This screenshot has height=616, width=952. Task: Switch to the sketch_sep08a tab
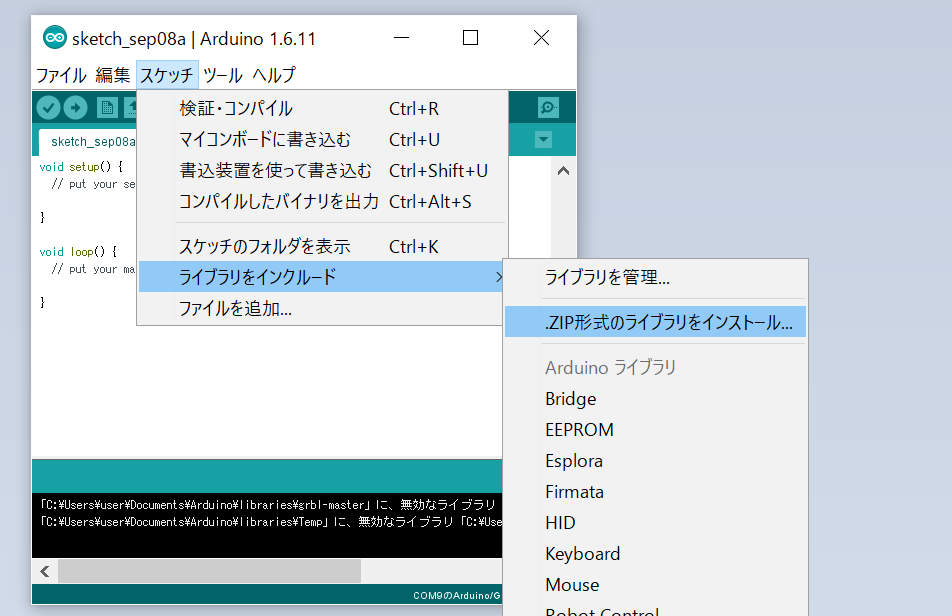[x=89, y=142]
